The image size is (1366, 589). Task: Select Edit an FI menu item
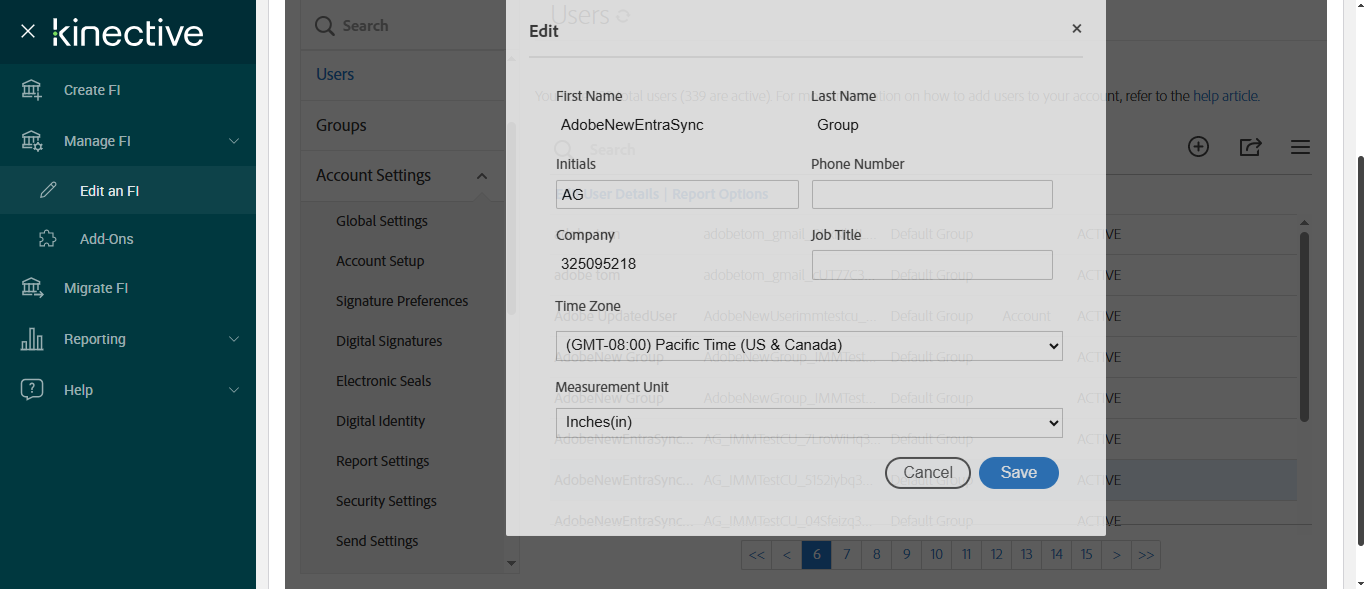(109, 191)
